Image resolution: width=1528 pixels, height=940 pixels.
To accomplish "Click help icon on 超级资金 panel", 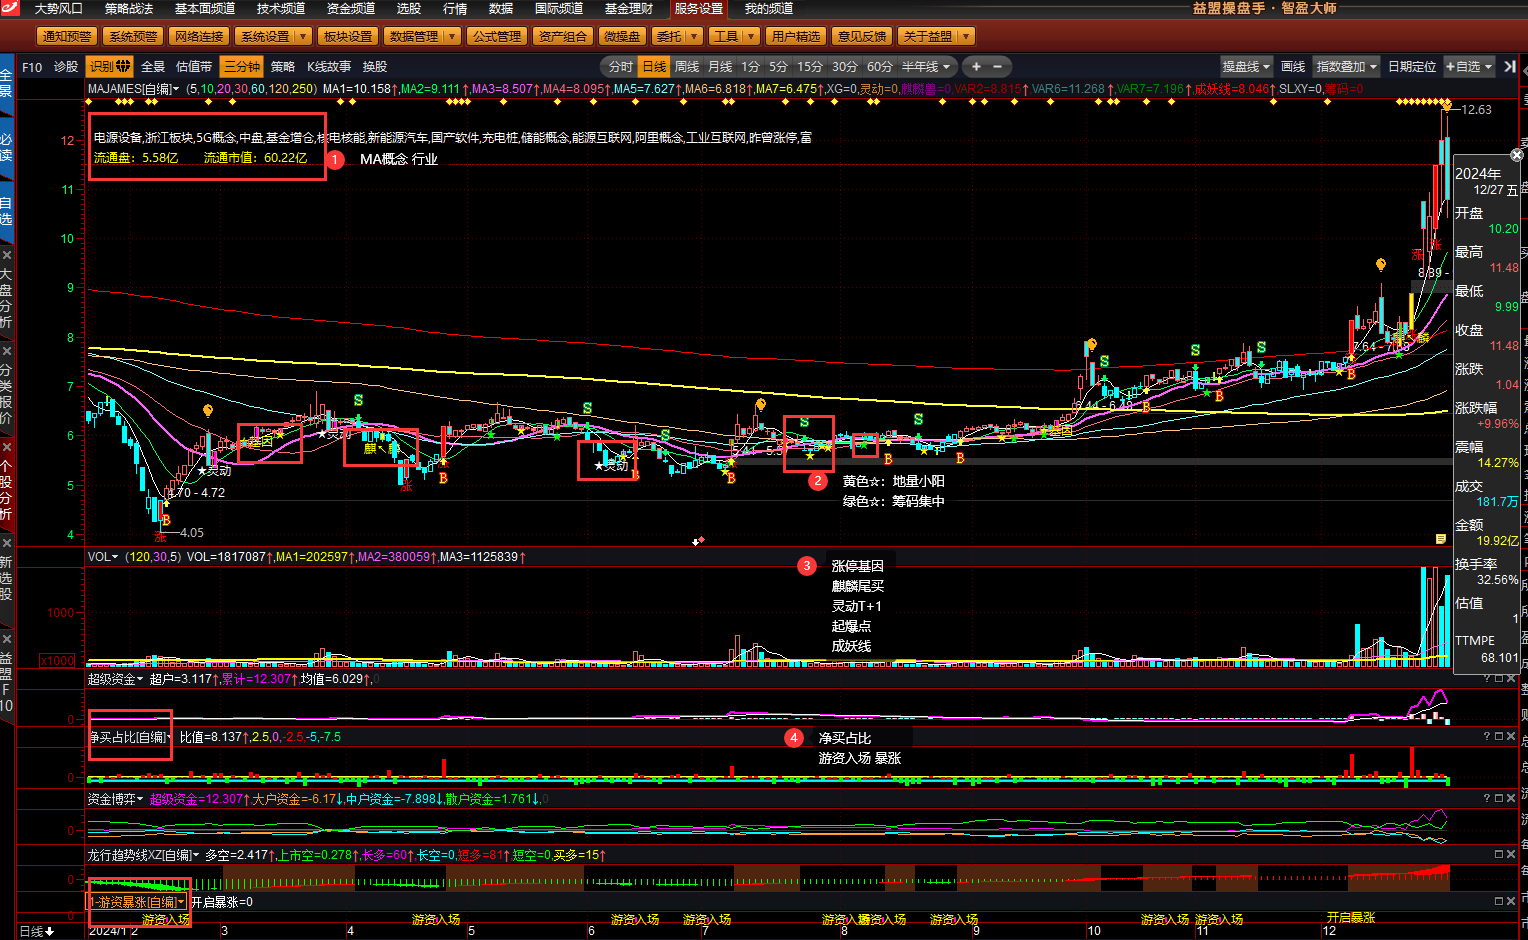I will [x=1487, y=679].
